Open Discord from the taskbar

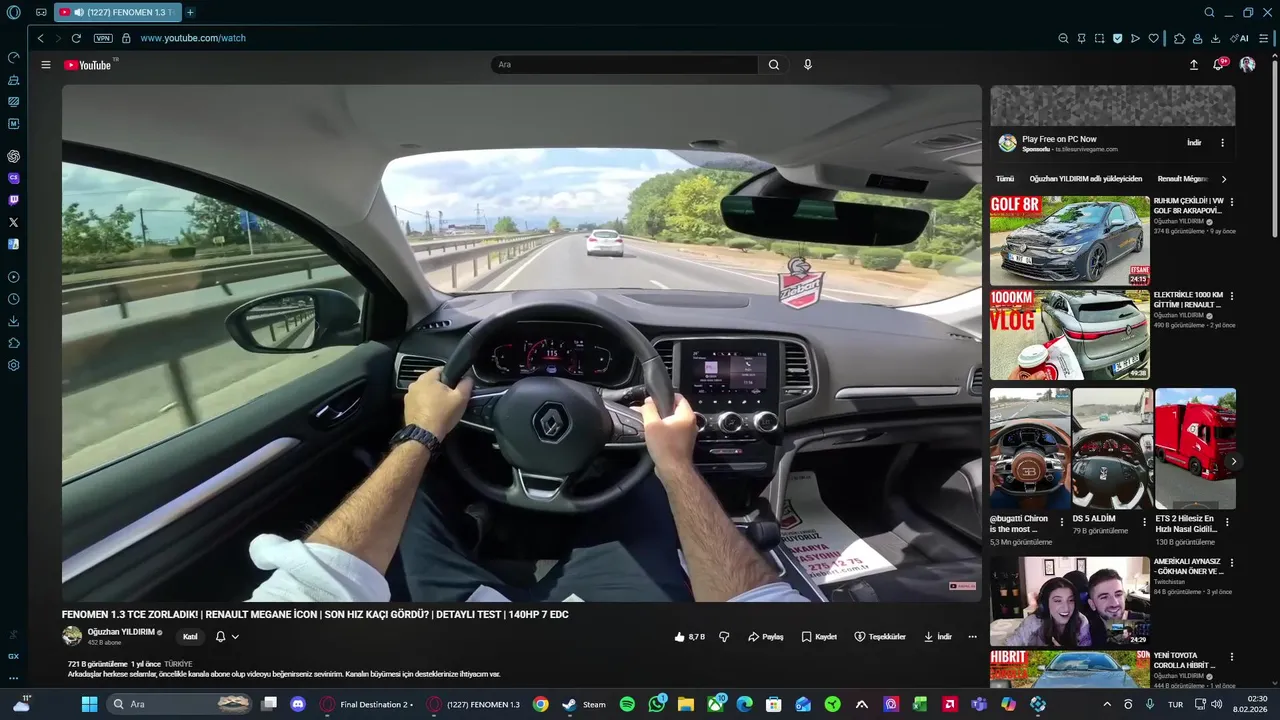coord(298,704)
